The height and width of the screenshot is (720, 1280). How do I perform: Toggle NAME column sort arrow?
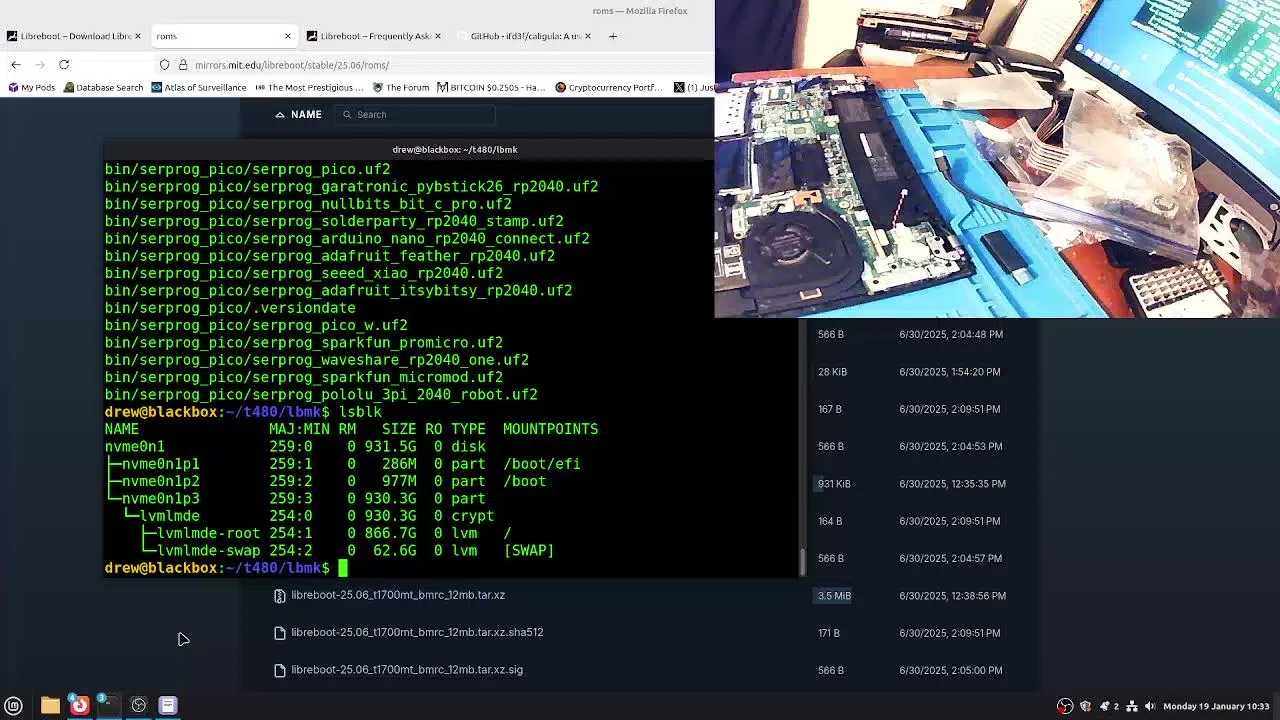click(281, 114)
